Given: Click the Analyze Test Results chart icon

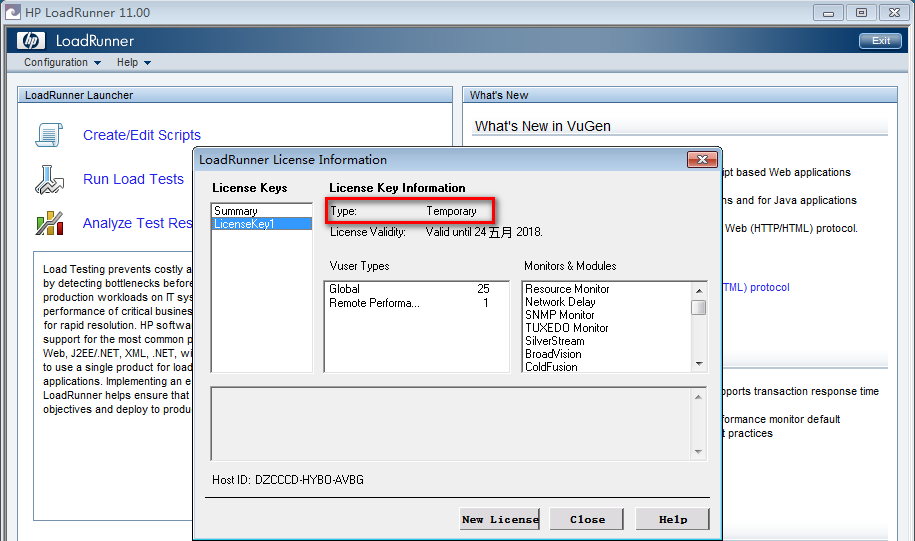Looking at the screenshot, I should pyautogui.click(x=49, y=223).
